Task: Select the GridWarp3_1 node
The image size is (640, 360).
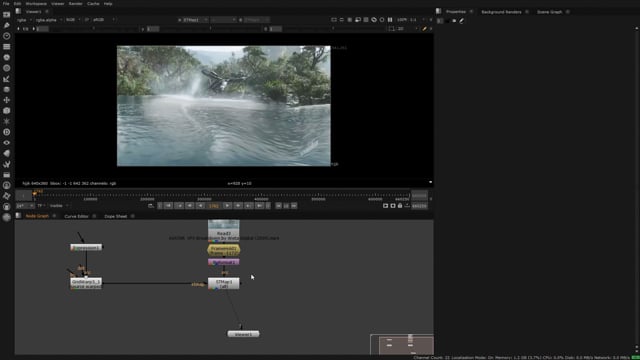Action: click(86, 284)
